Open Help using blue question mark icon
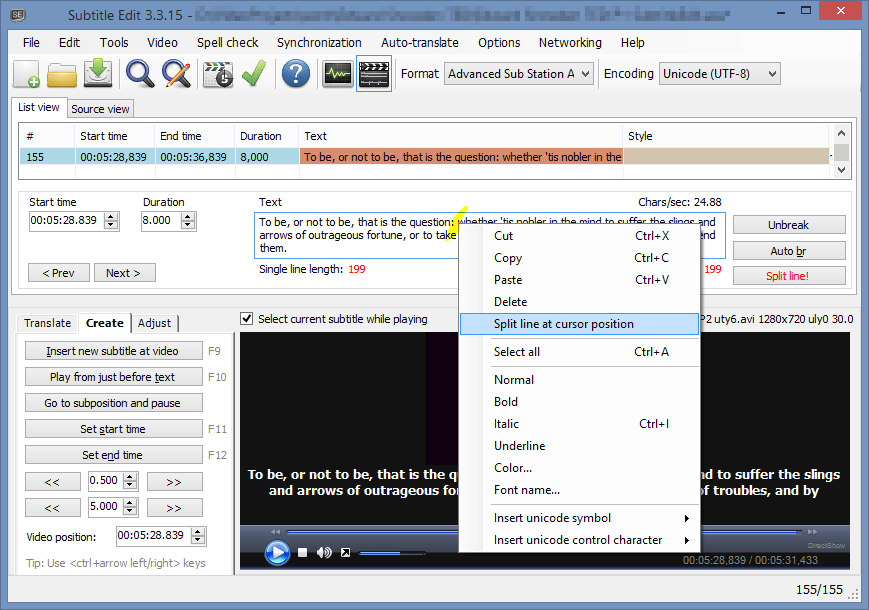The height and width of the screenshot is (610, 869). point(296,73)
